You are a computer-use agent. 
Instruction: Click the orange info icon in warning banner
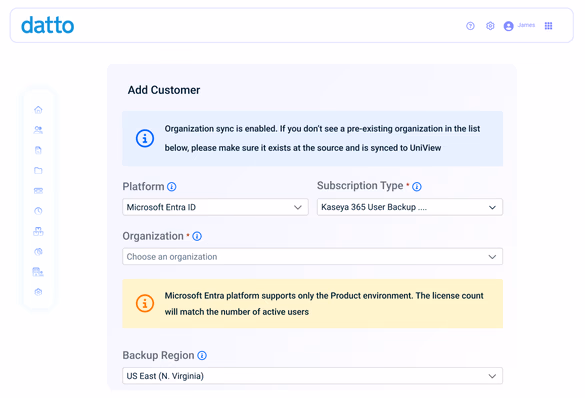pyautogui.click(x=145, y=303)
